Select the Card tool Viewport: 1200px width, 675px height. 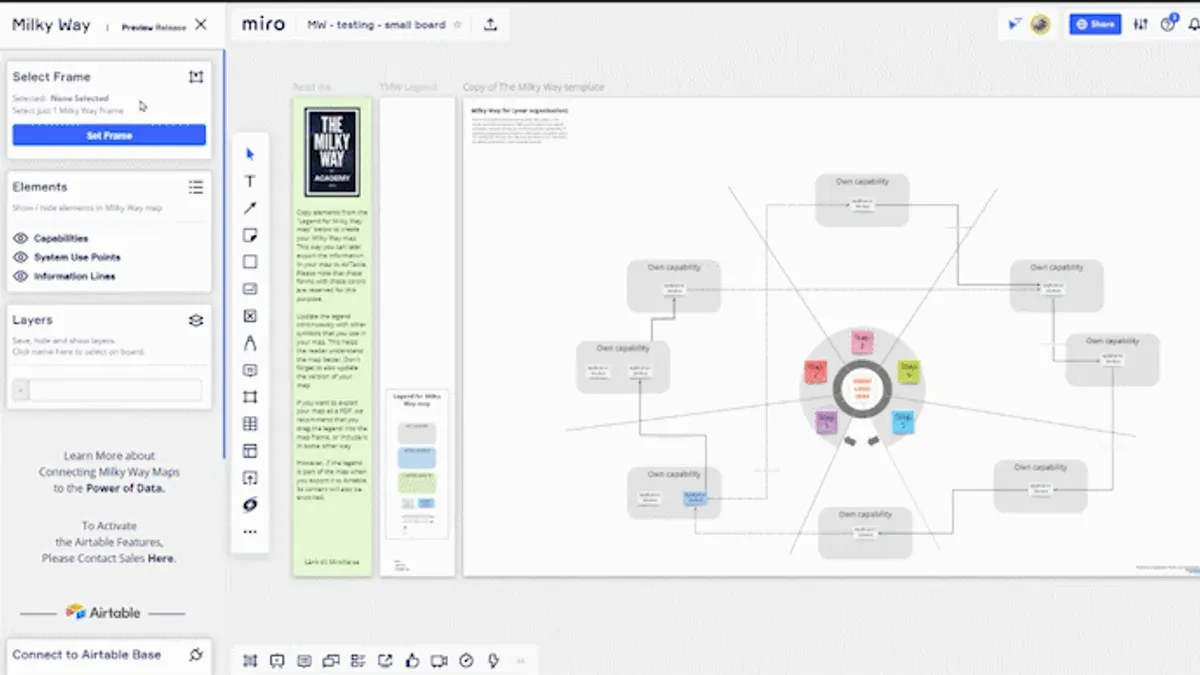(x=250, y=289)
